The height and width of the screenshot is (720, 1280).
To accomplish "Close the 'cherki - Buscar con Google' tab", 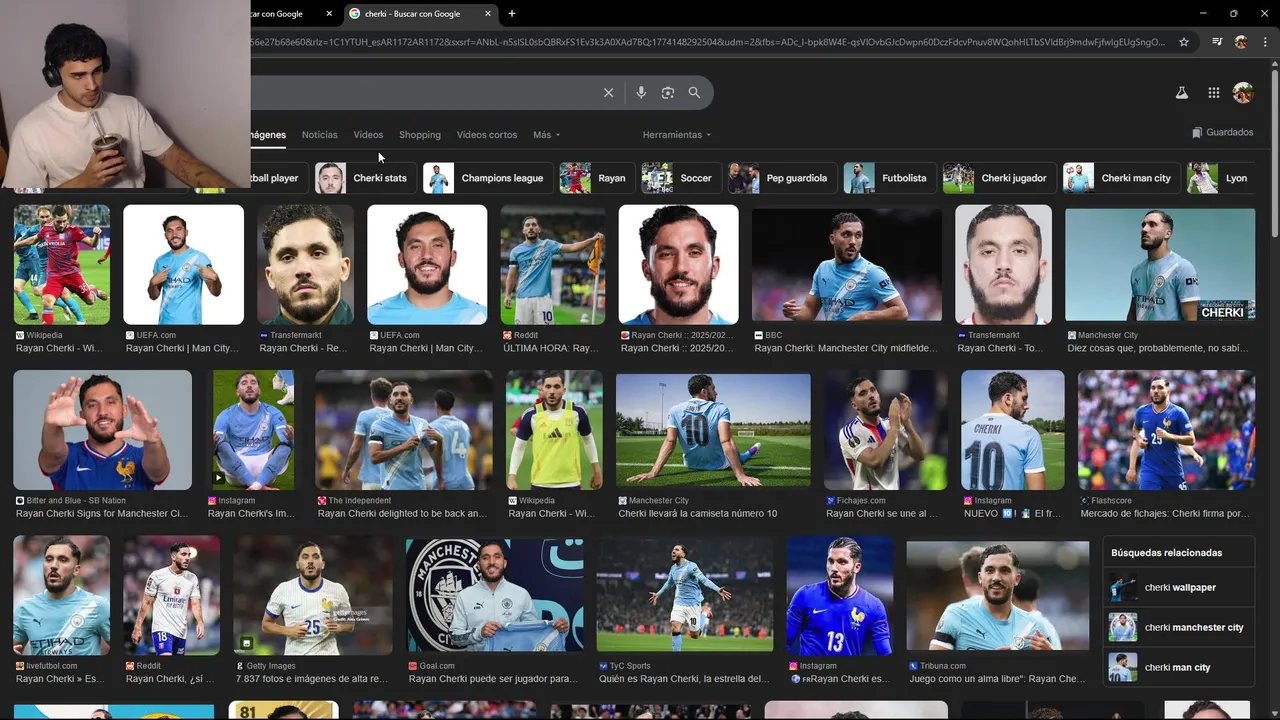I will click(x=488, y=14).
